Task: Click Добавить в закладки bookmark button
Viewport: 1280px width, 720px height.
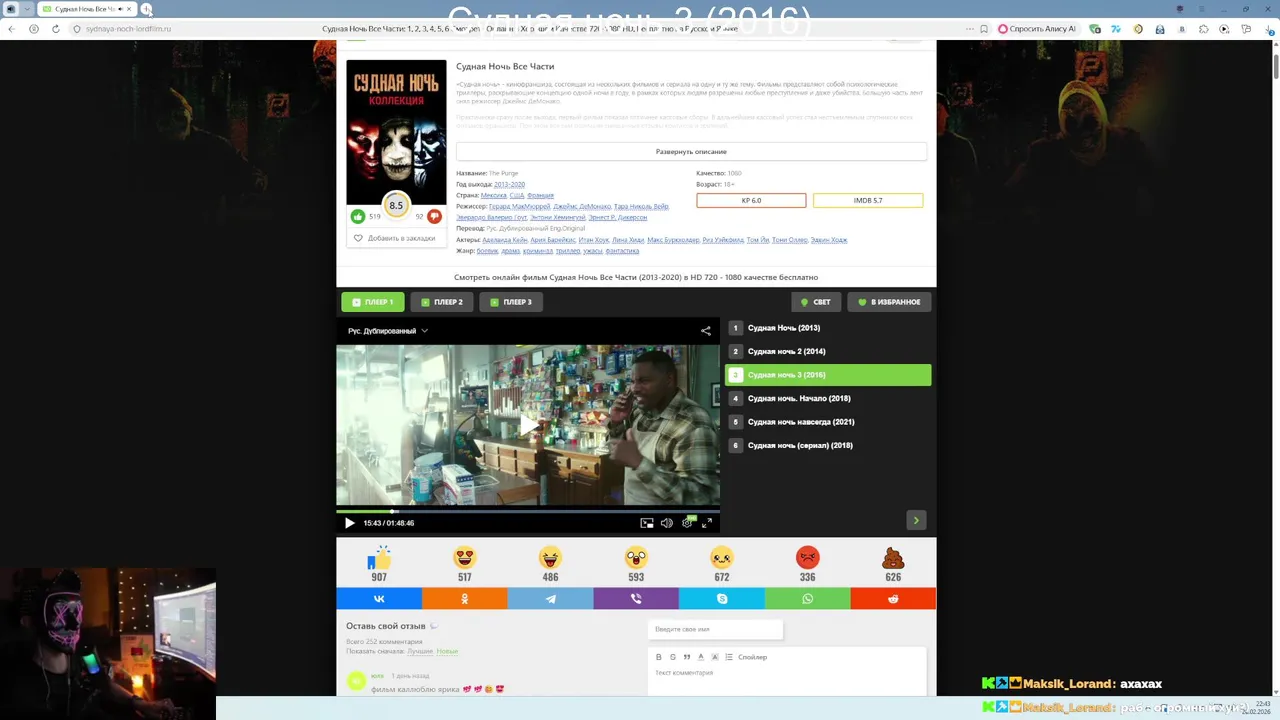Action: point(396,238)
